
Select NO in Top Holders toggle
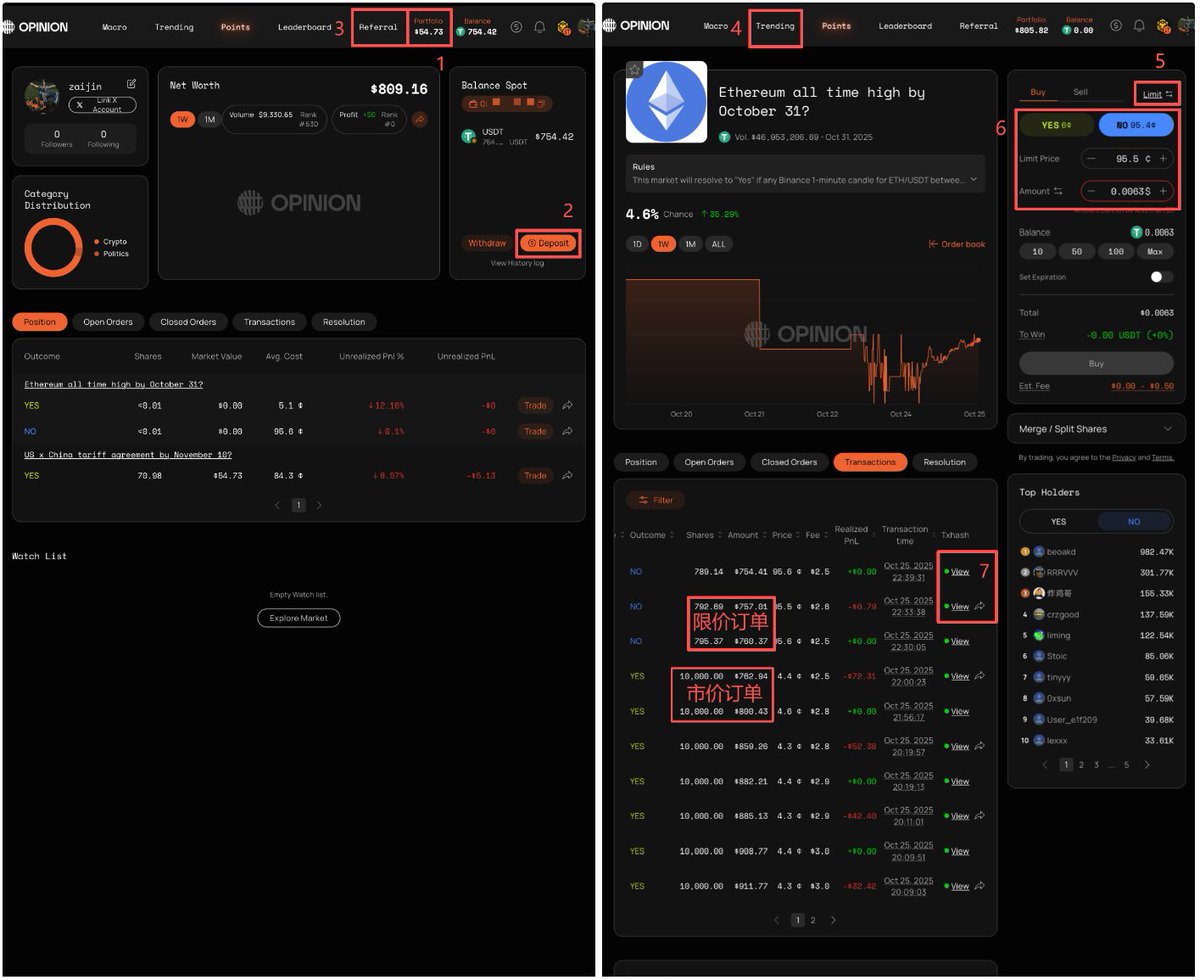pyautogui.click(x=1133, y=521)
